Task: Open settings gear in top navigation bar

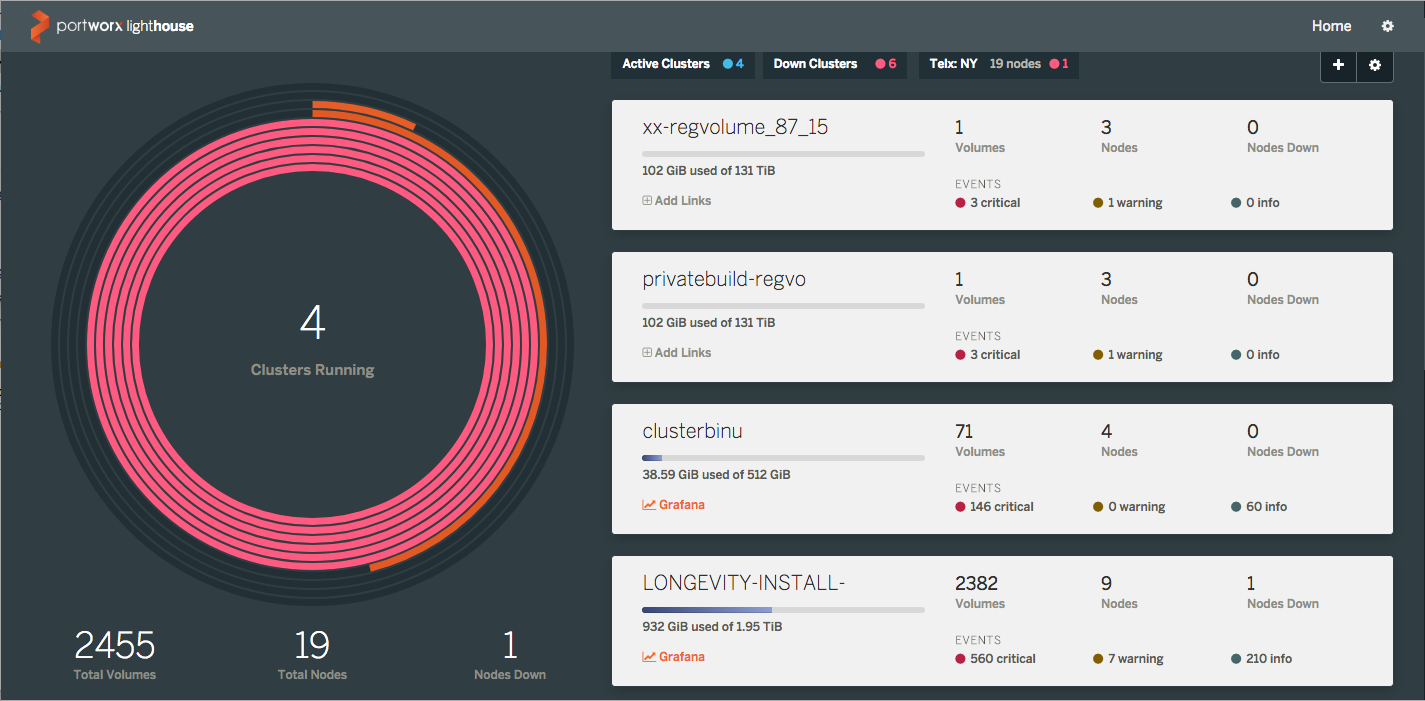Action: click(x=1387, y=26)
